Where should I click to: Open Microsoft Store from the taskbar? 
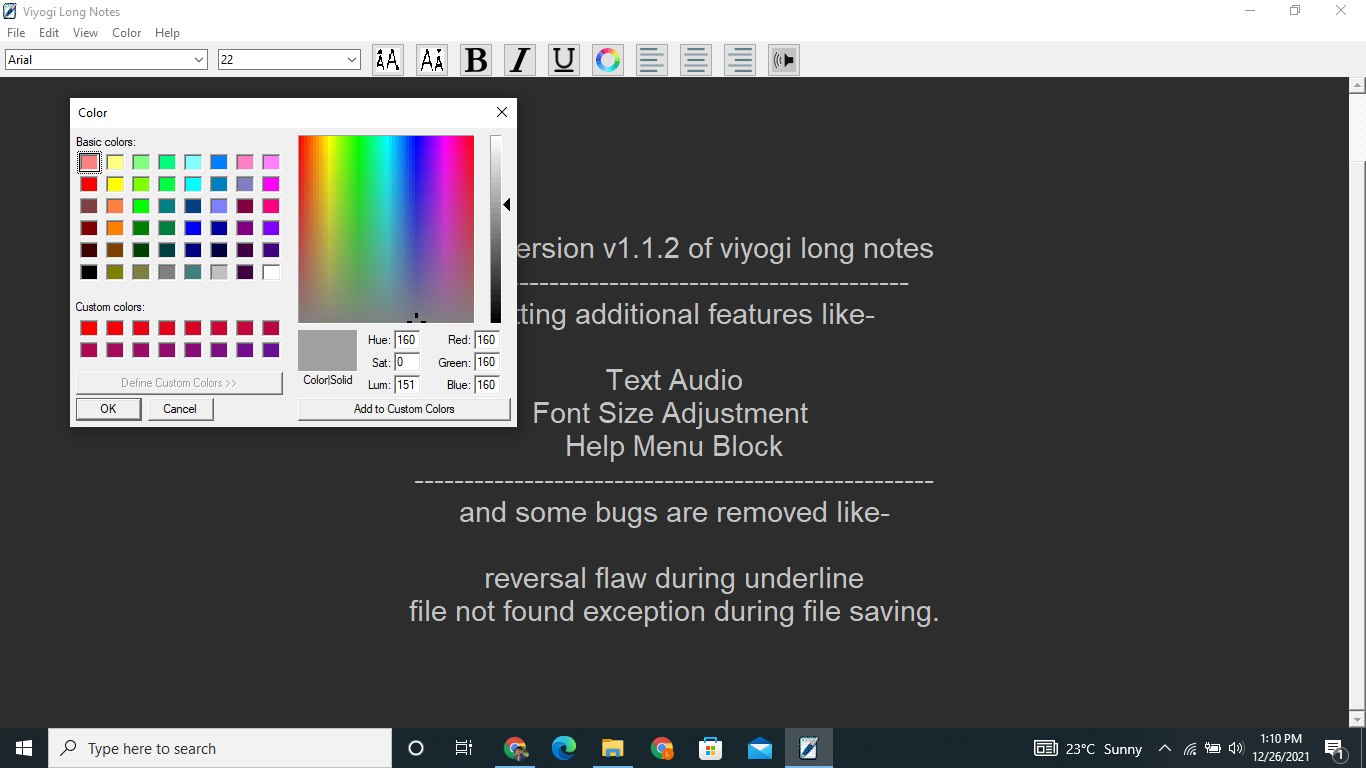pos(711,748)
